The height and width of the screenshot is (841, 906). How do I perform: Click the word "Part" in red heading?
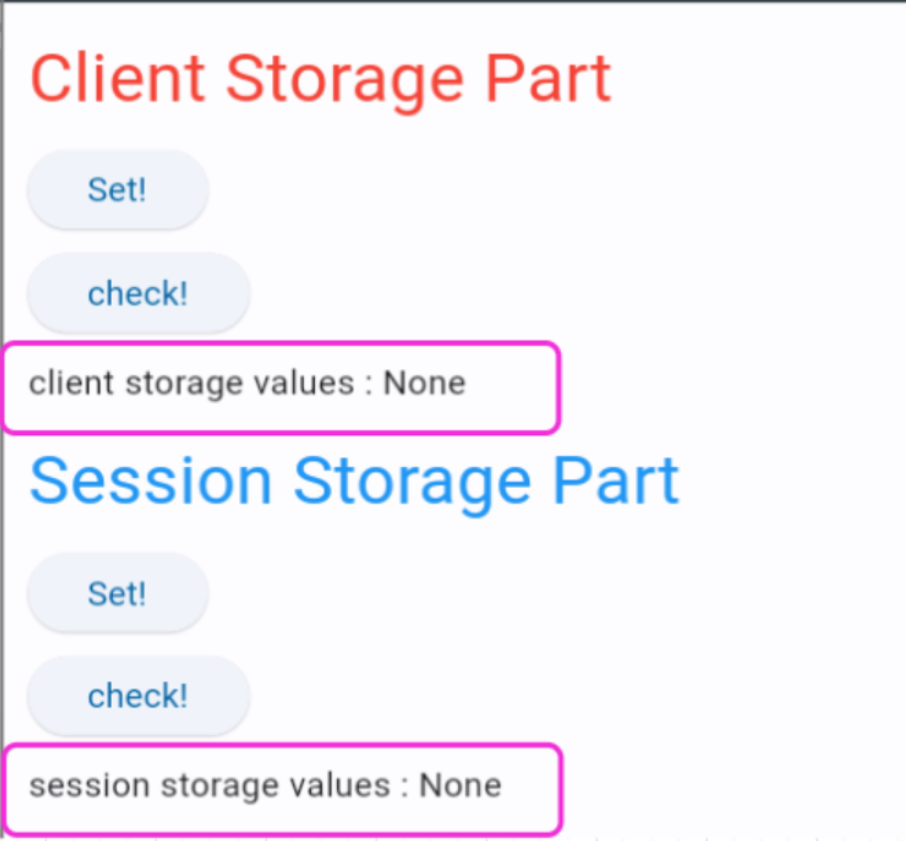[x=548, y=78]
